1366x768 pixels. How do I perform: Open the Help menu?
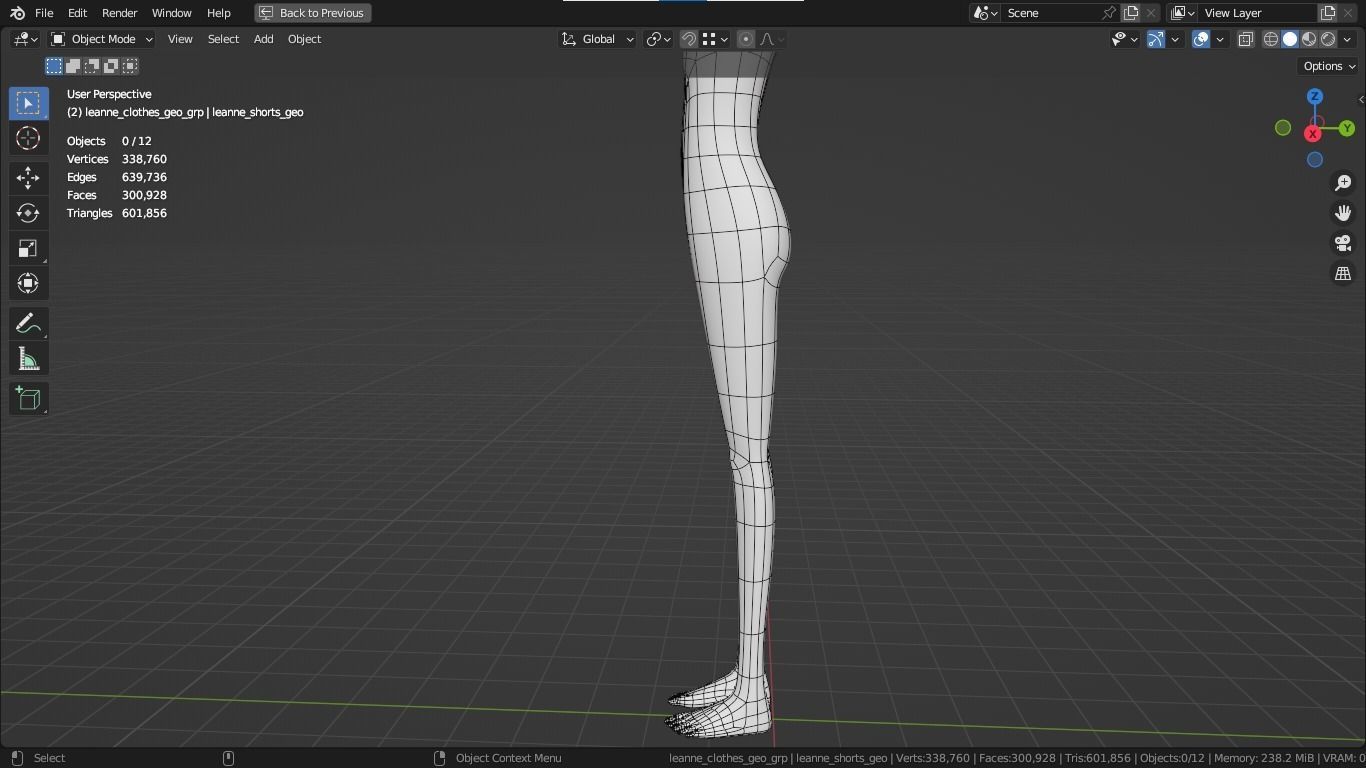coord(218,13)
